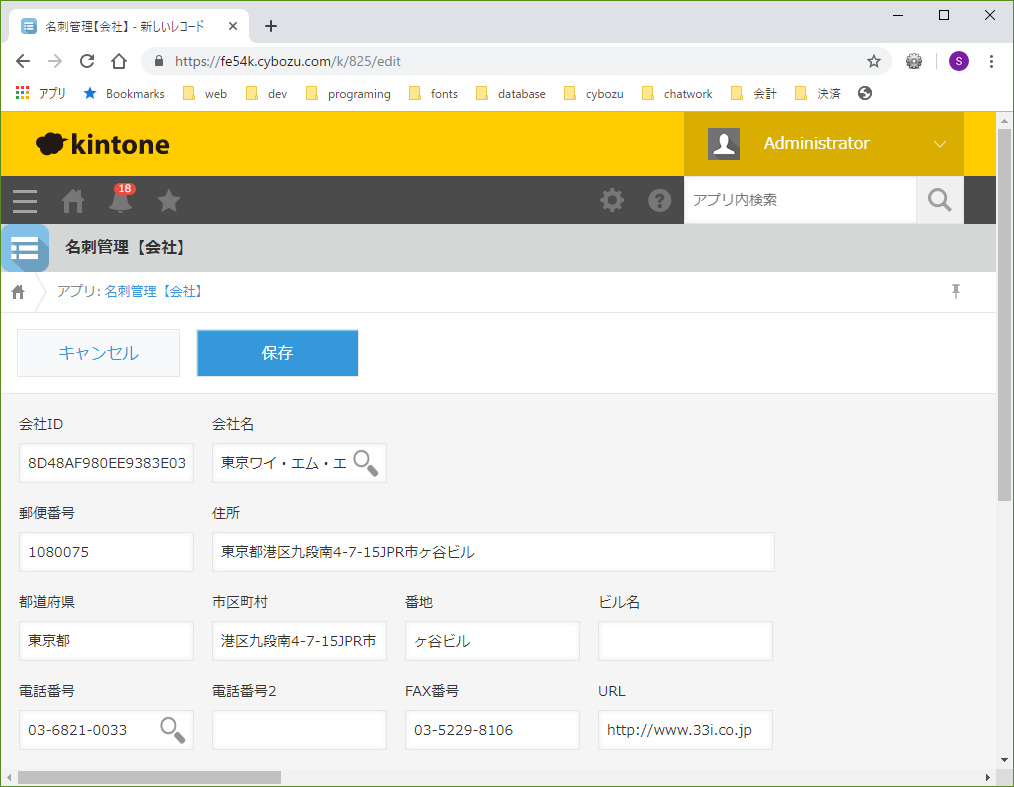
Task: Go forward in browser history
Action: point(55,61)
